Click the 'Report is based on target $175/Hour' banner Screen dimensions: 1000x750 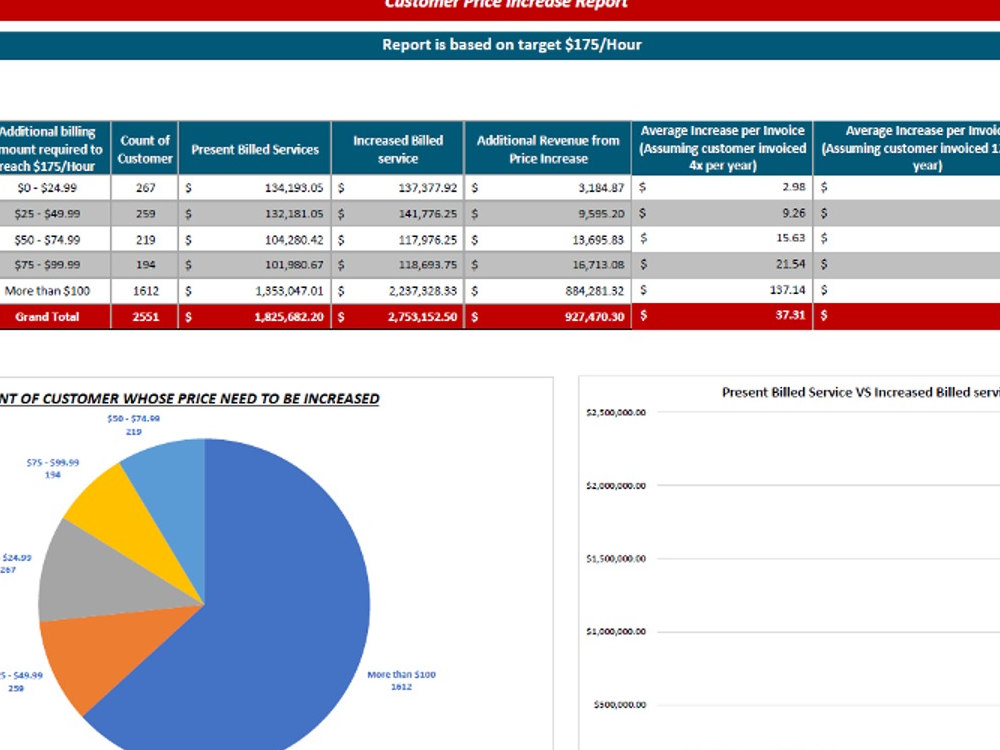pos(500,45)
